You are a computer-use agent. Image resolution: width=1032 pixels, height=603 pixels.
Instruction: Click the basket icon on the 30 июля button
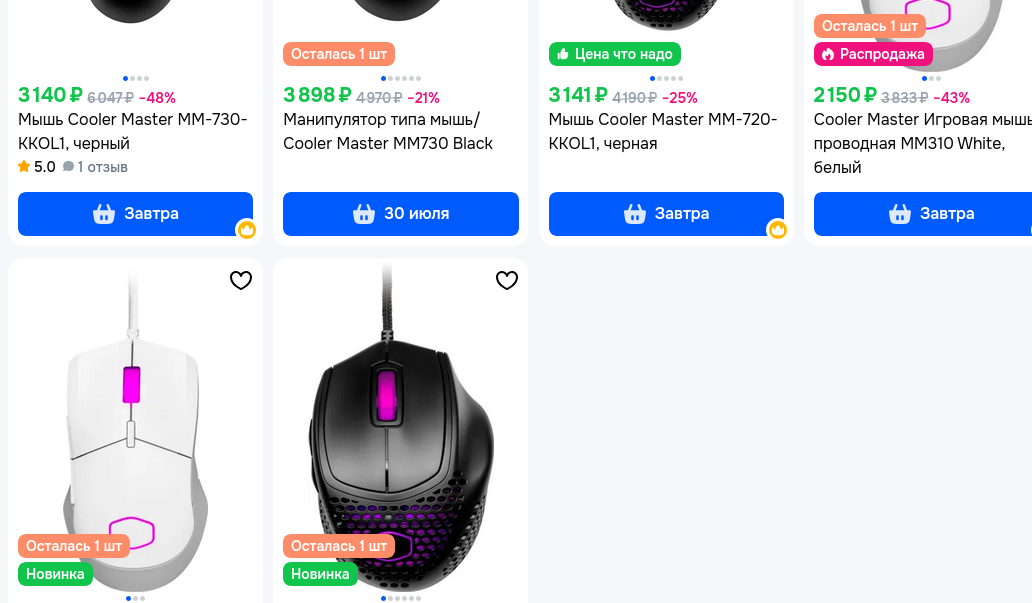point(364,214)
